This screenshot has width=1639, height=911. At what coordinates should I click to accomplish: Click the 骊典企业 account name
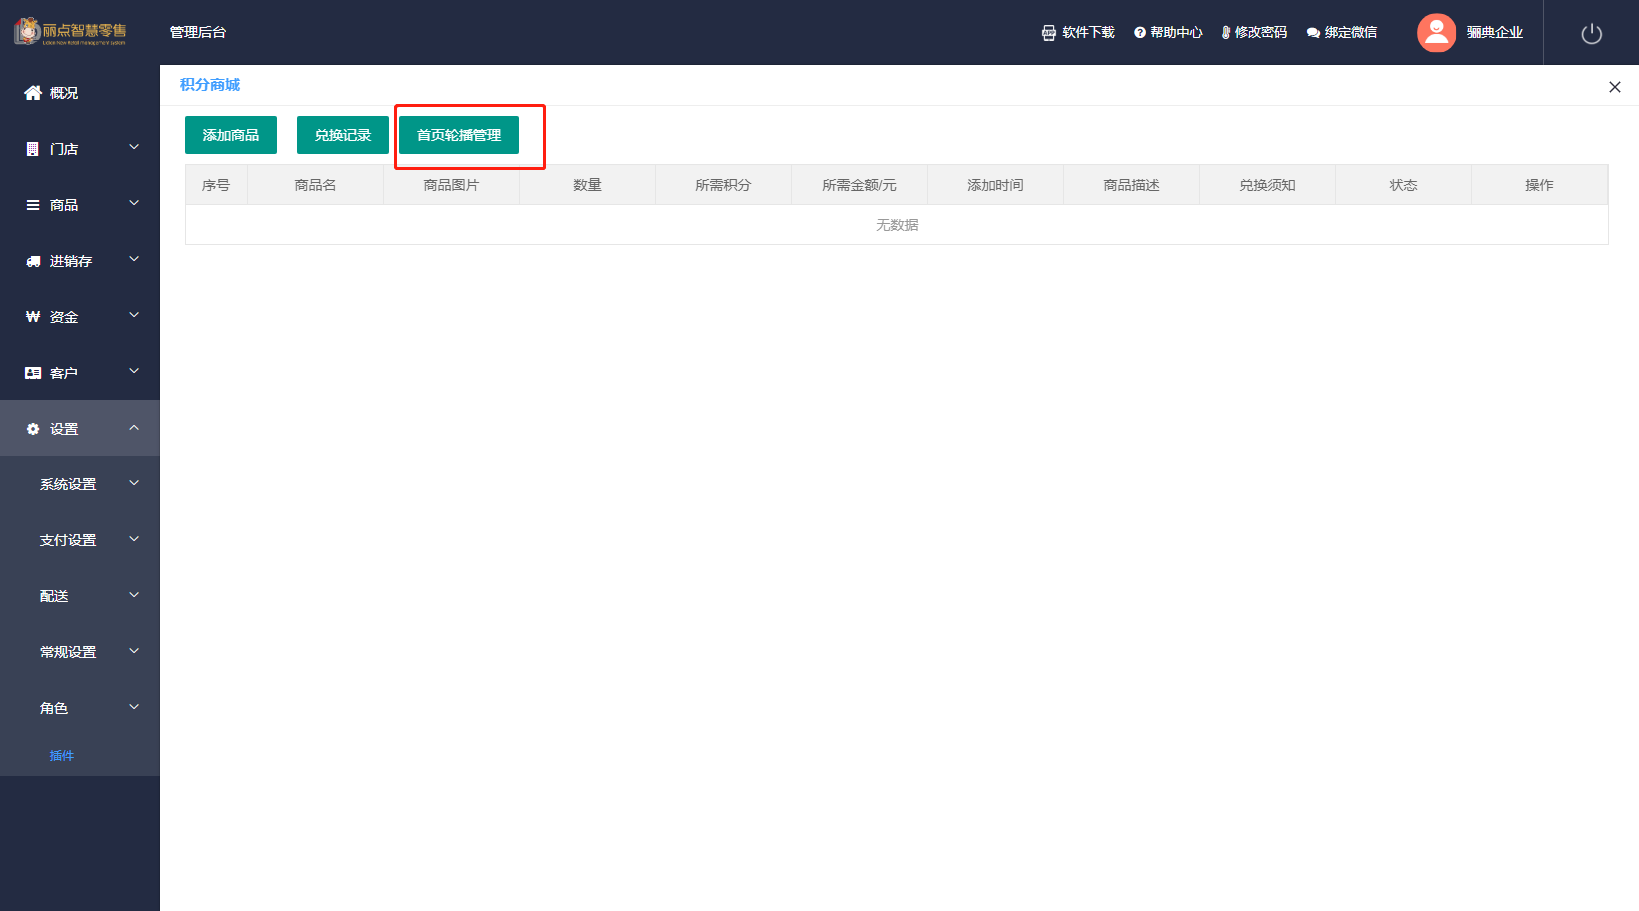[x=1495, y=33]
